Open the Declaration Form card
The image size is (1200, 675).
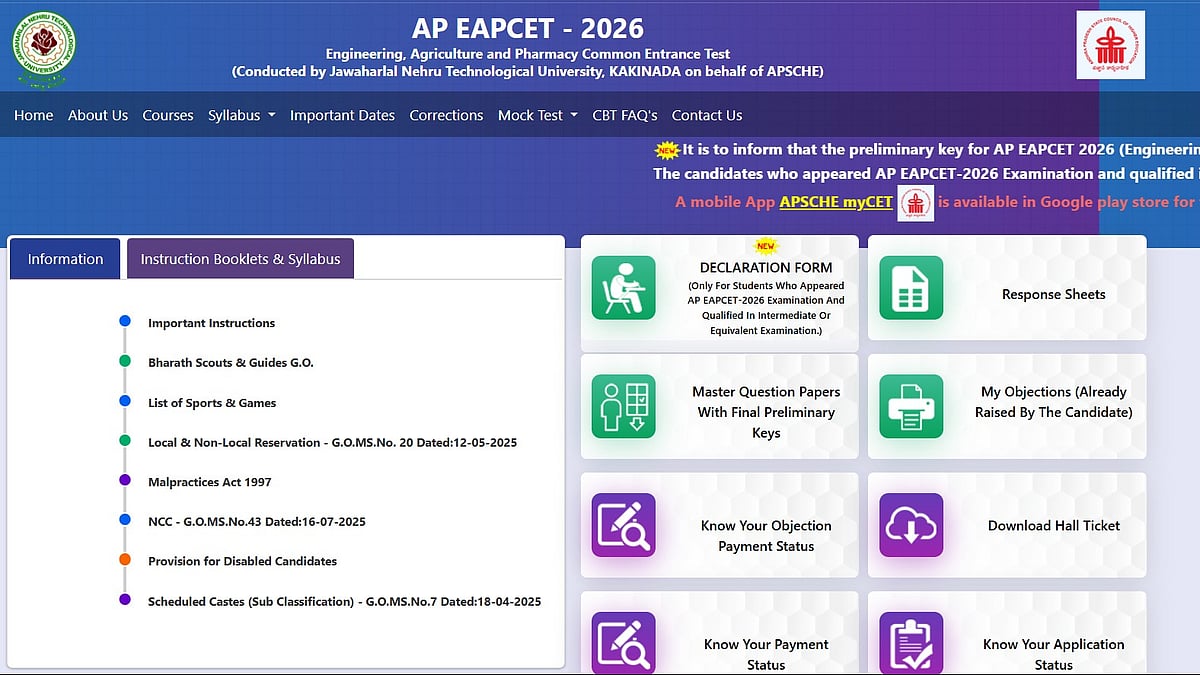click(x=719, y=293)
